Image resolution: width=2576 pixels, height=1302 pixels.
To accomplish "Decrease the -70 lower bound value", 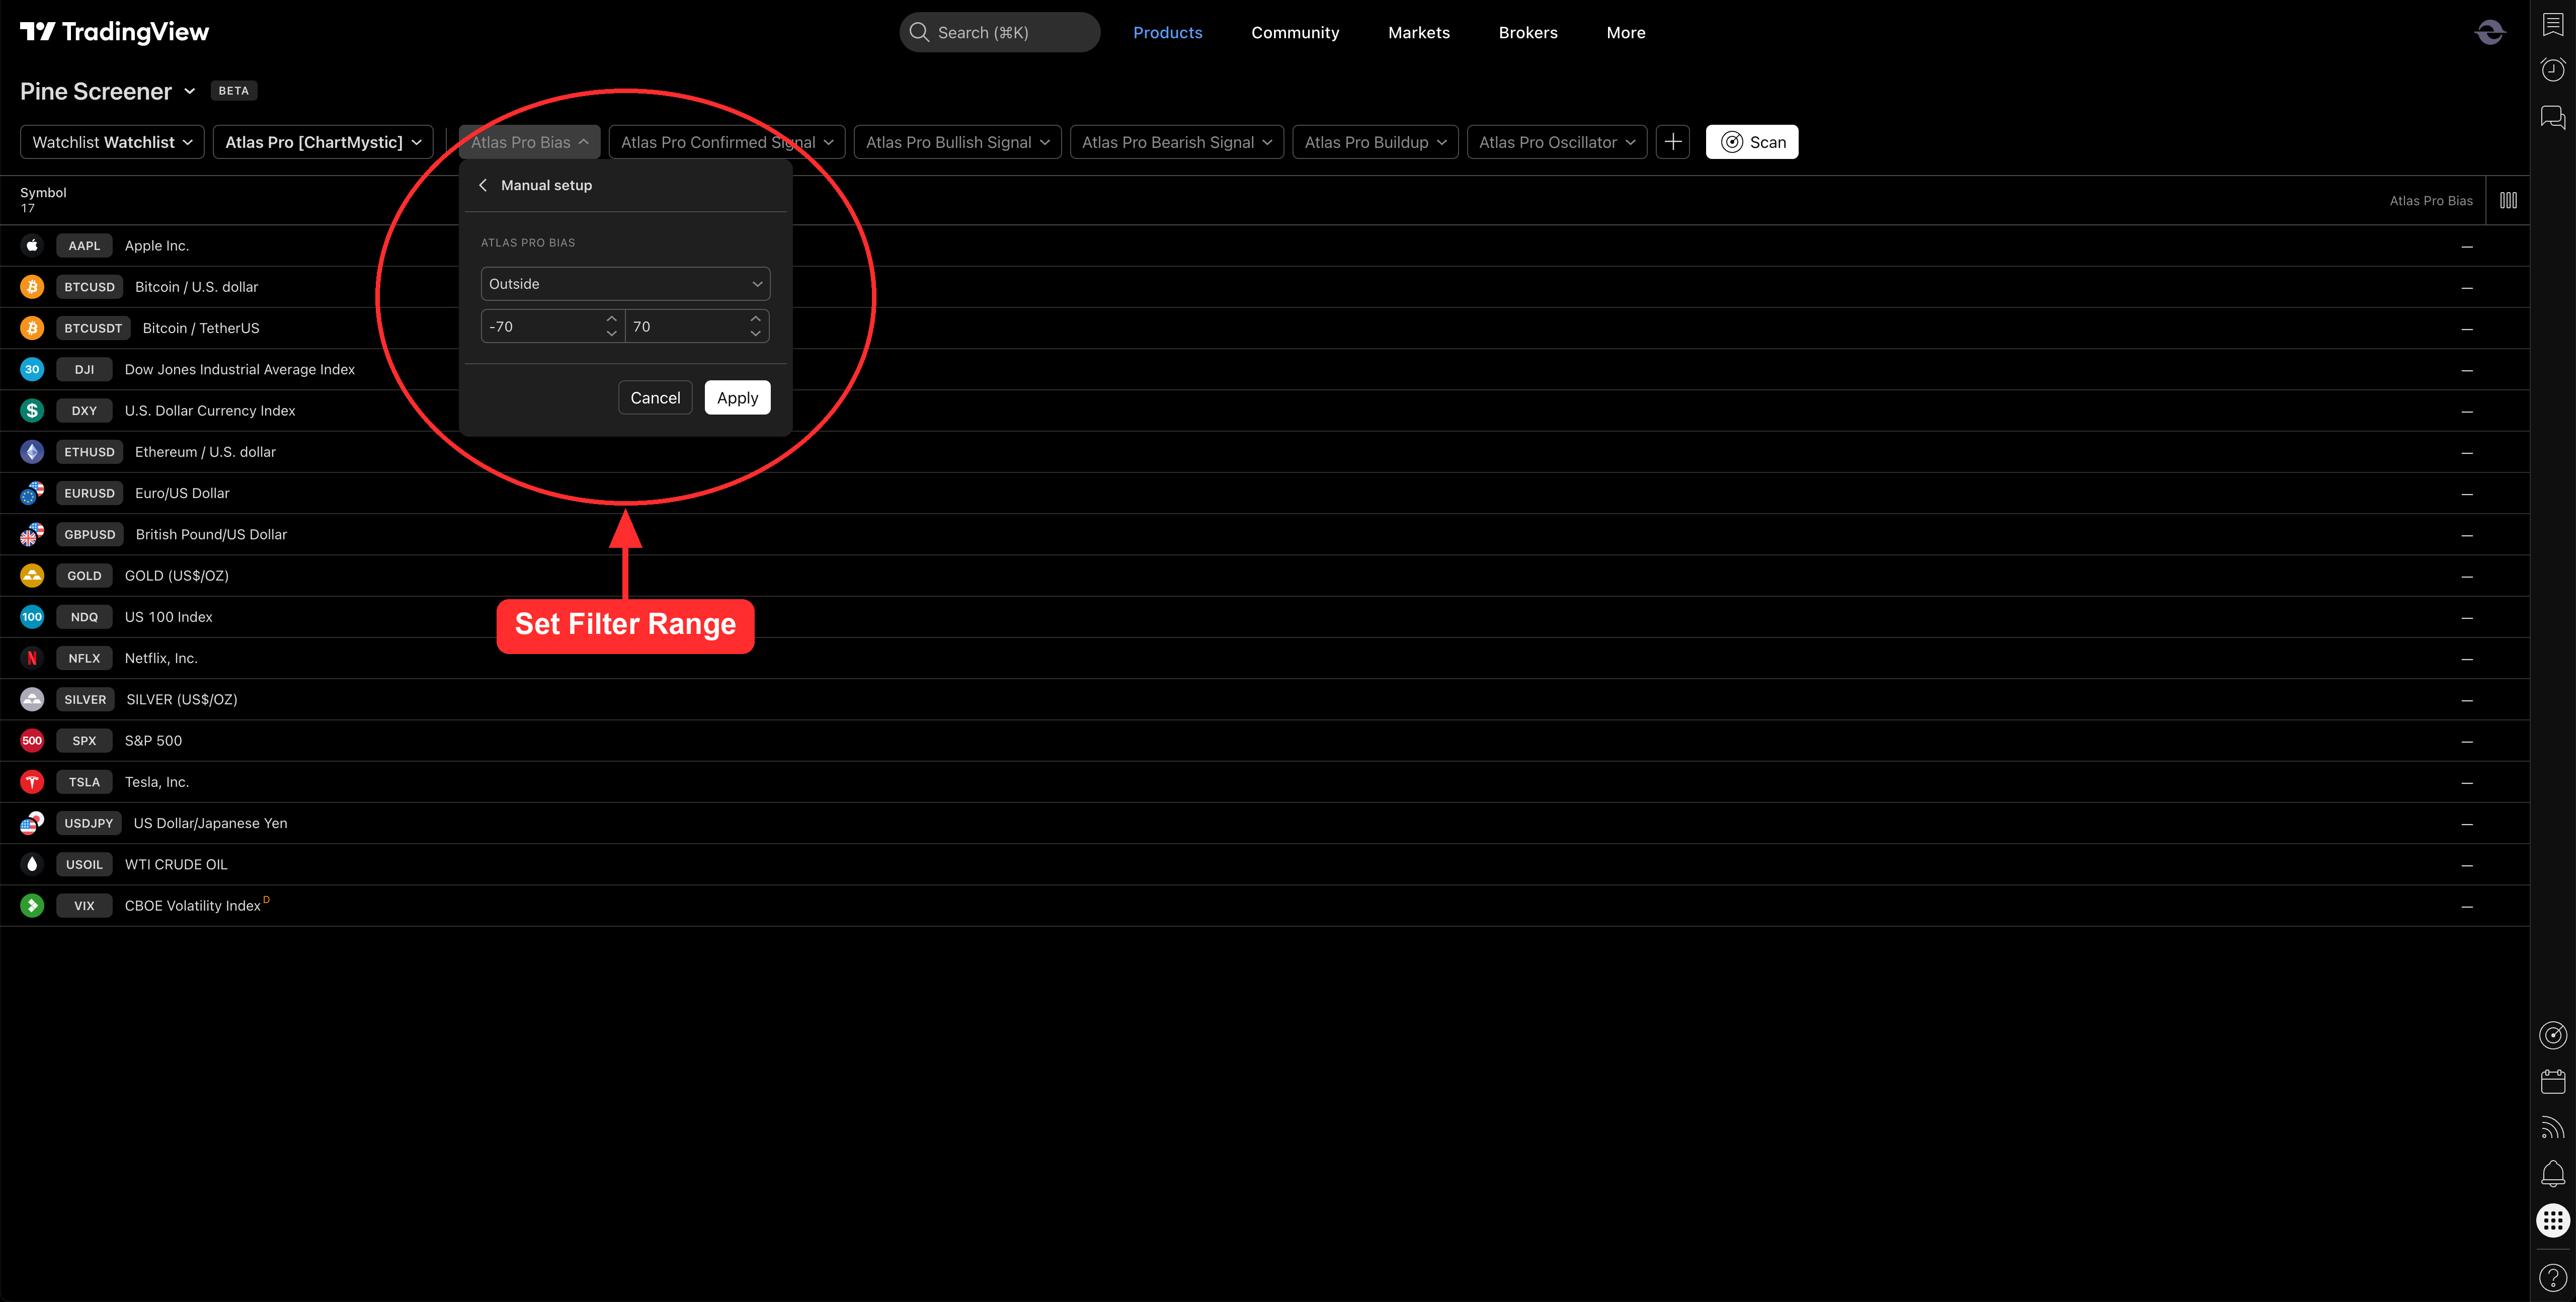I will (x=611, y=334).
